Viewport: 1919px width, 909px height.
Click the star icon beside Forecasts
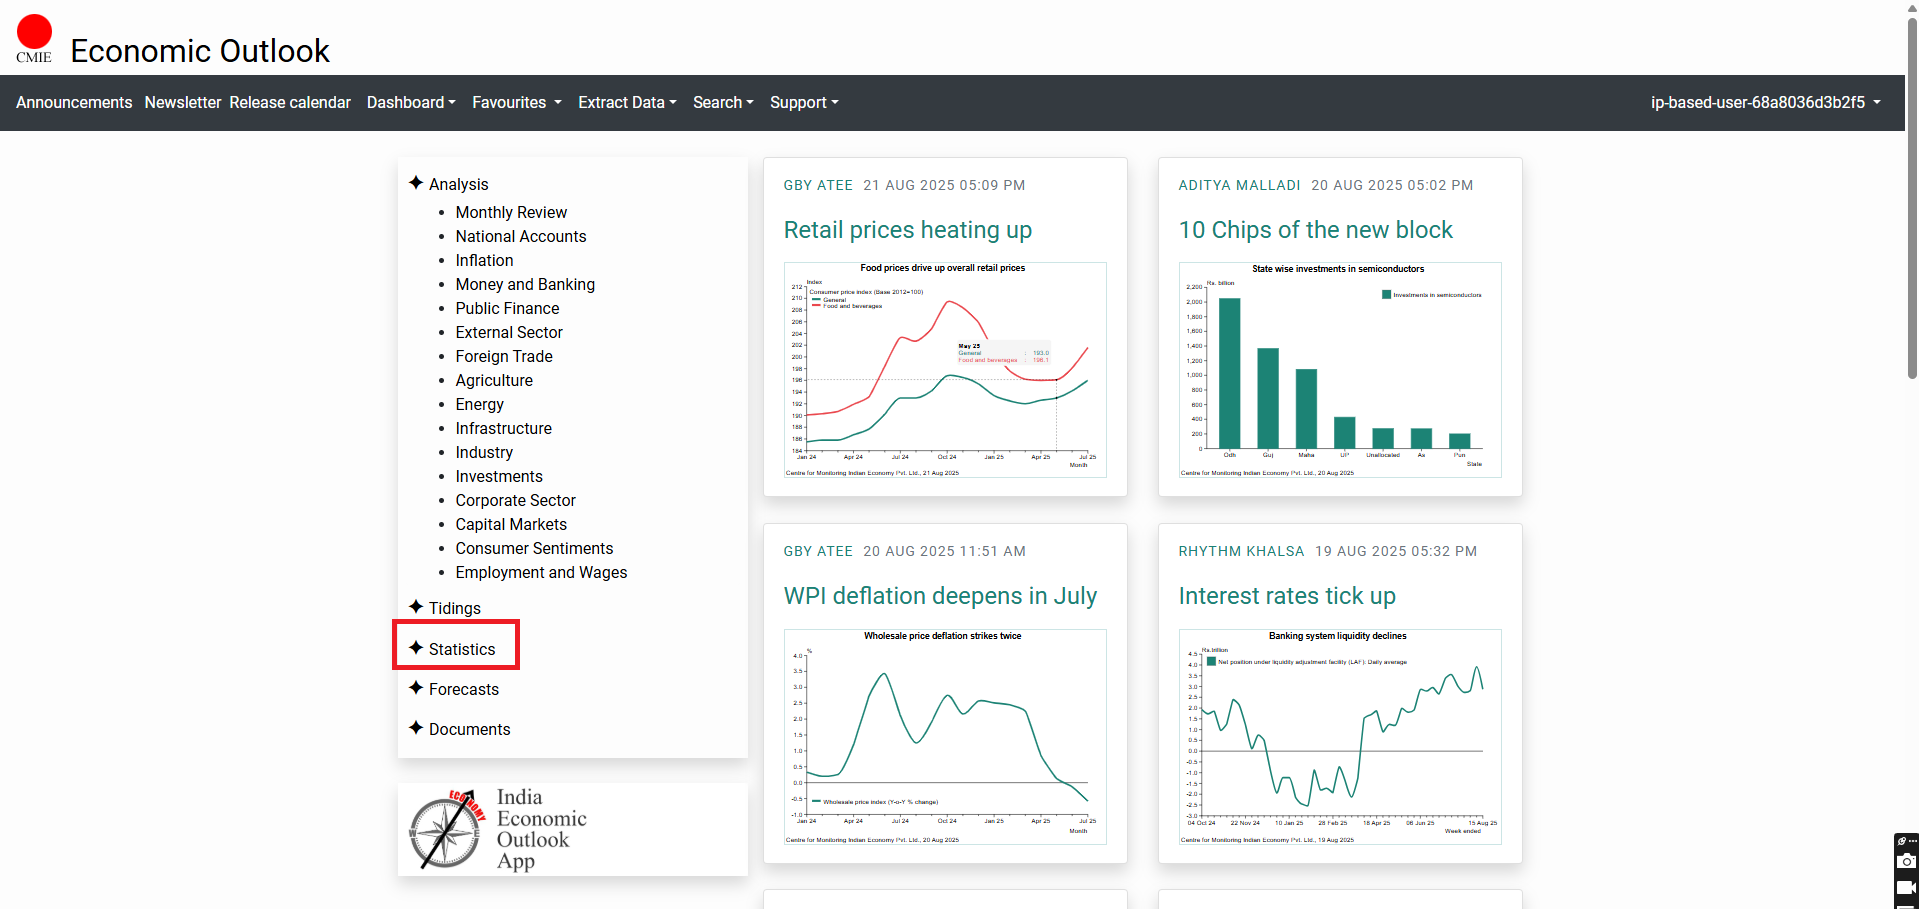[416, 688]
